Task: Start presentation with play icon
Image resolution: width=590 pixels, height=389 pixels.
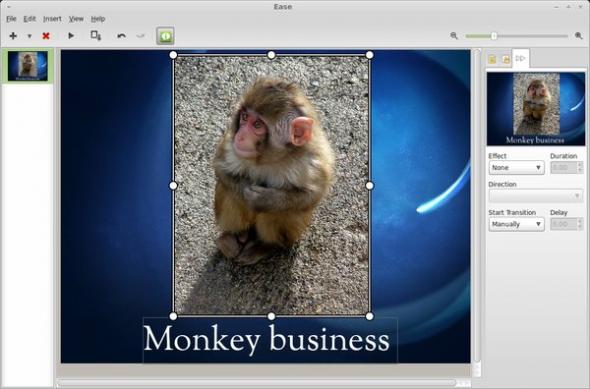Action: click(71, 36)
